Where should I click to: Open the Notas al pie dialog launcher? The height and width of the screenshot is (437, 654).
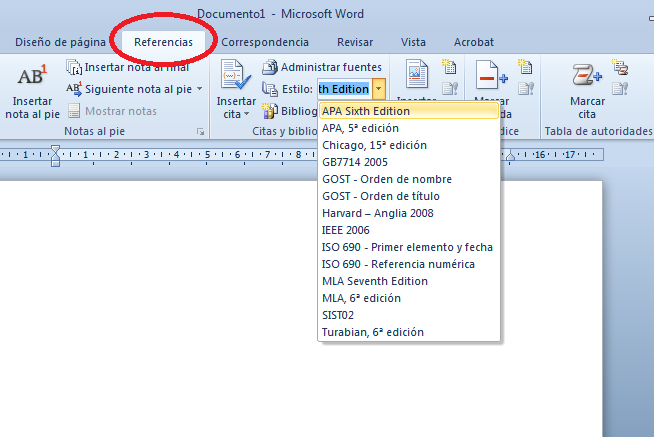201,132
